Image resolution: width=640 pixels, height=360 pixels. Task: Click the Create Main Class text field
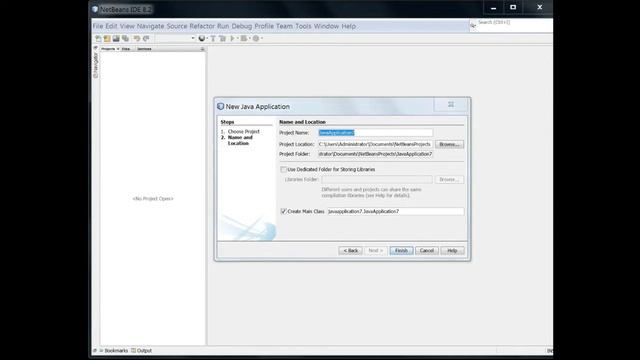click(x=396, y=211)
